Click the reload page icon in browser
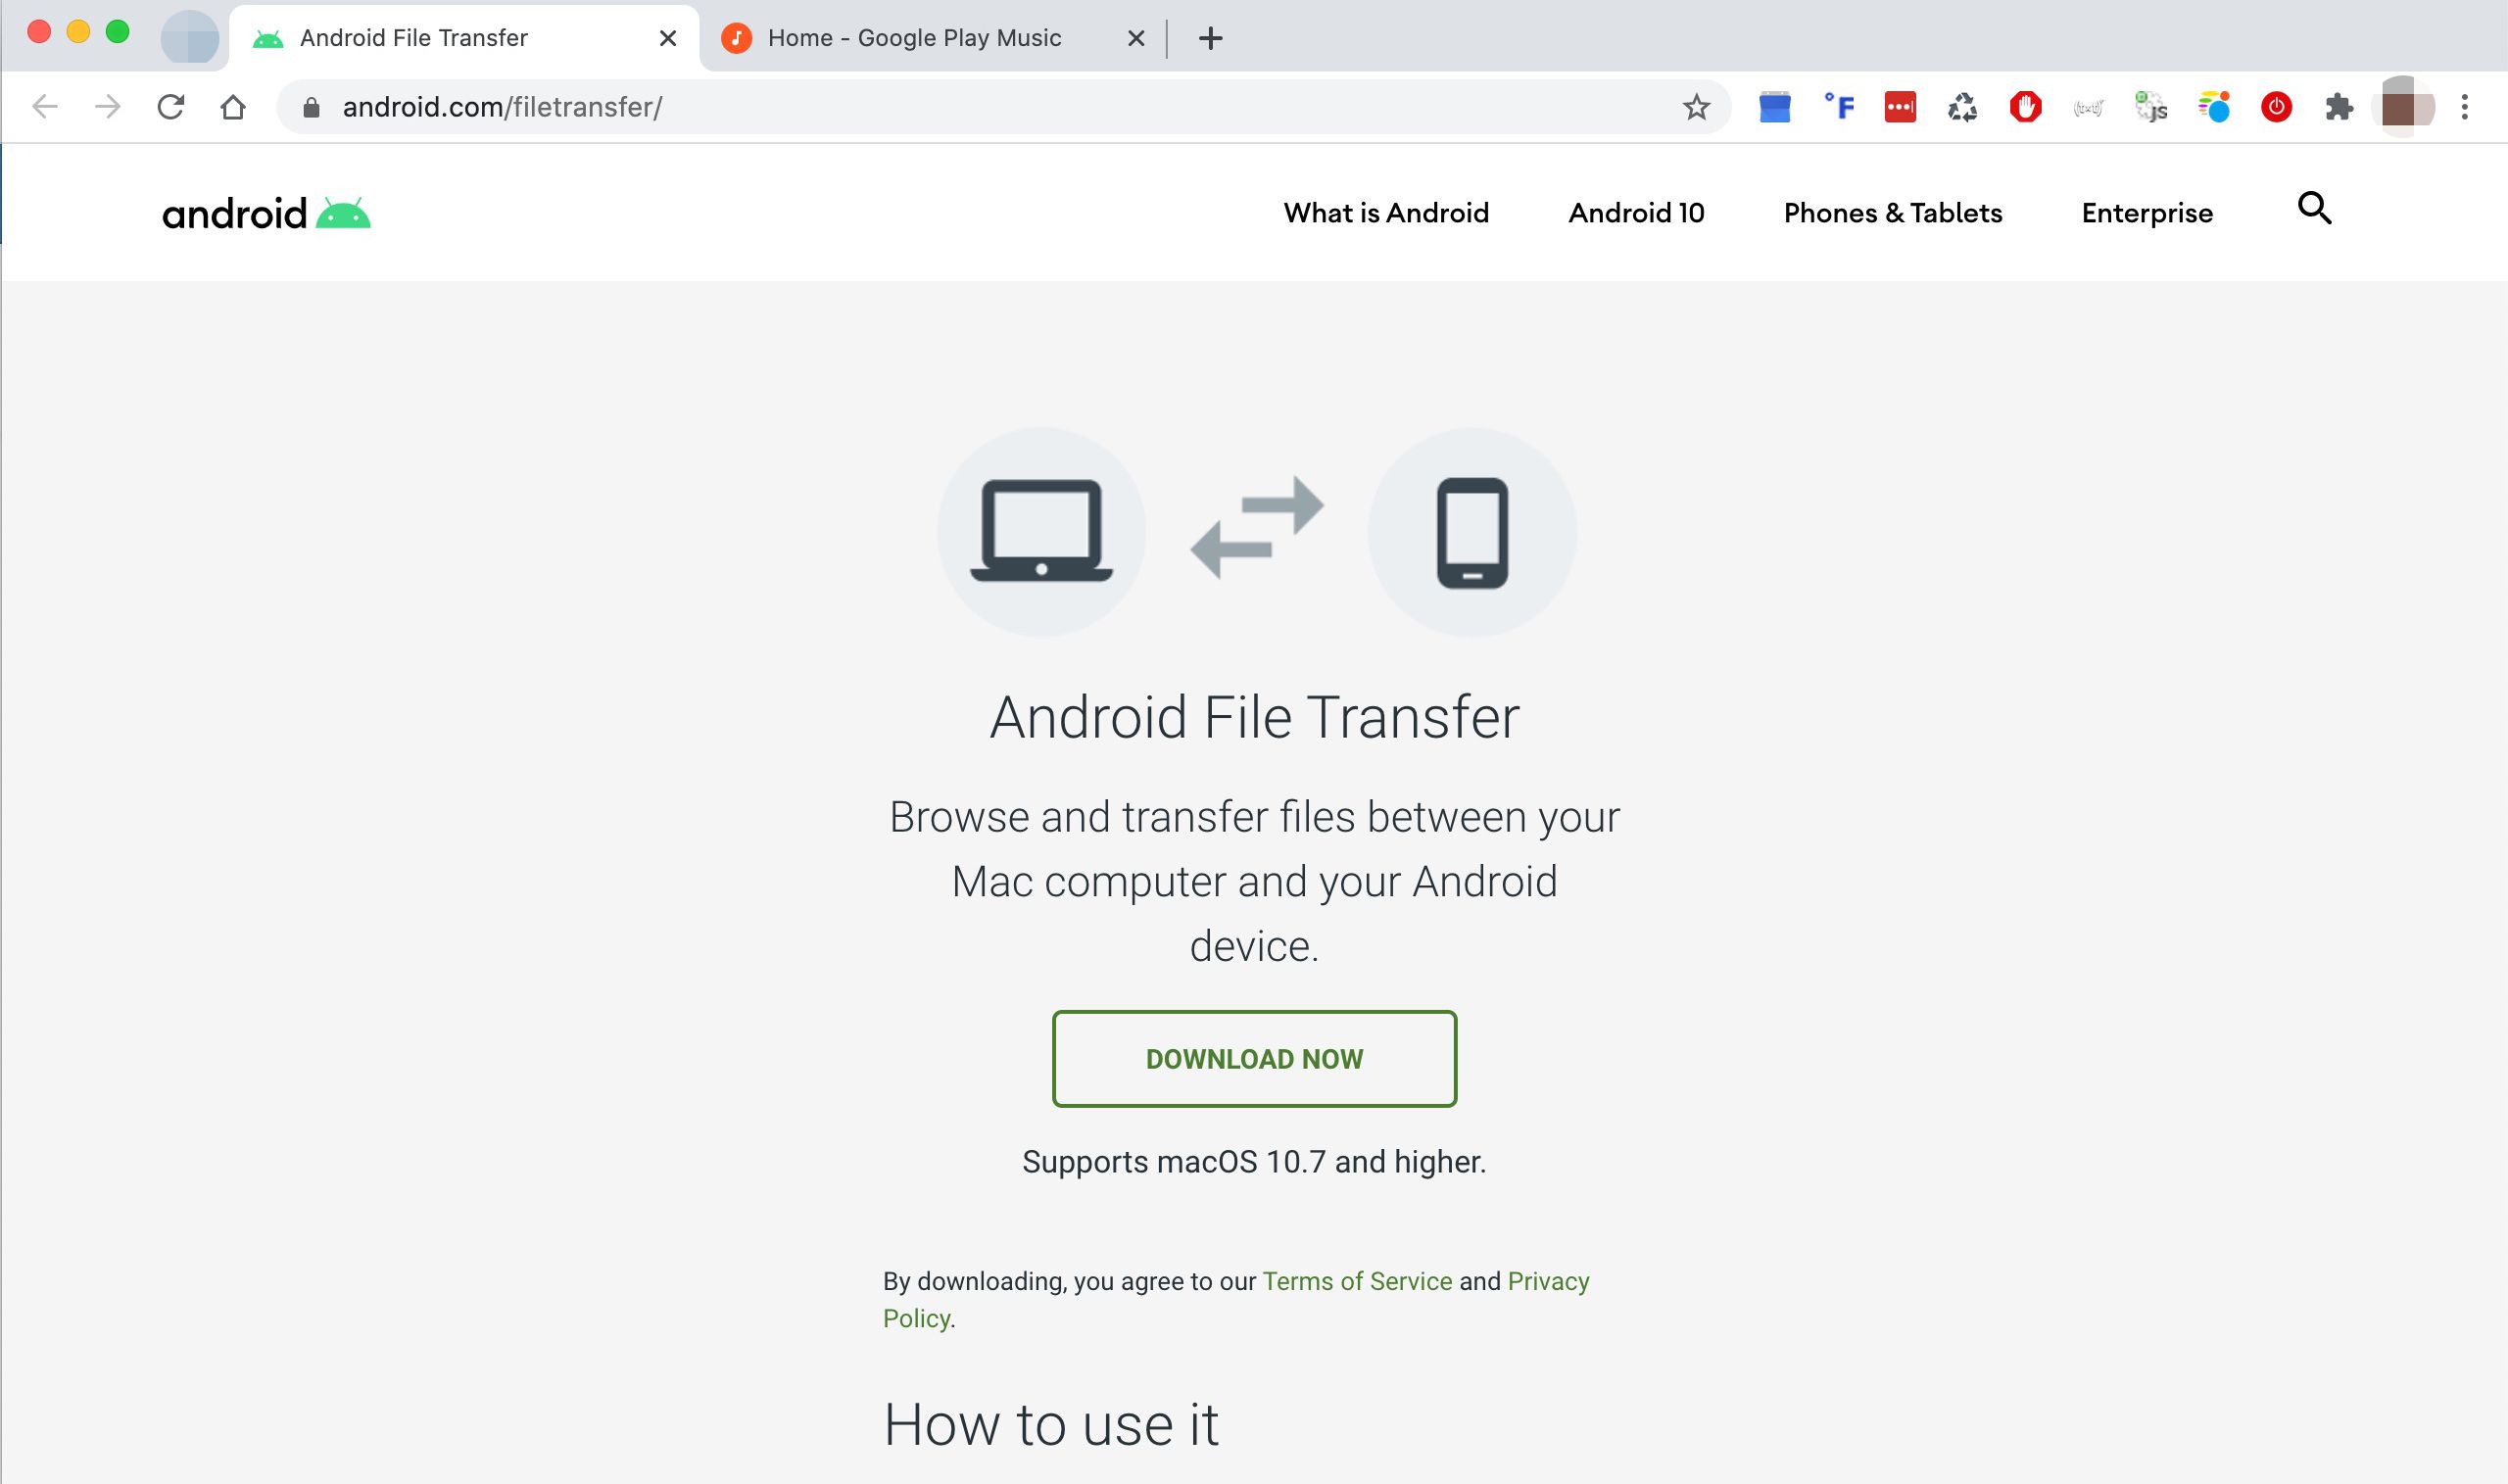The width and height of the screenshot is (2508, 1484). [x=169, y=106]
